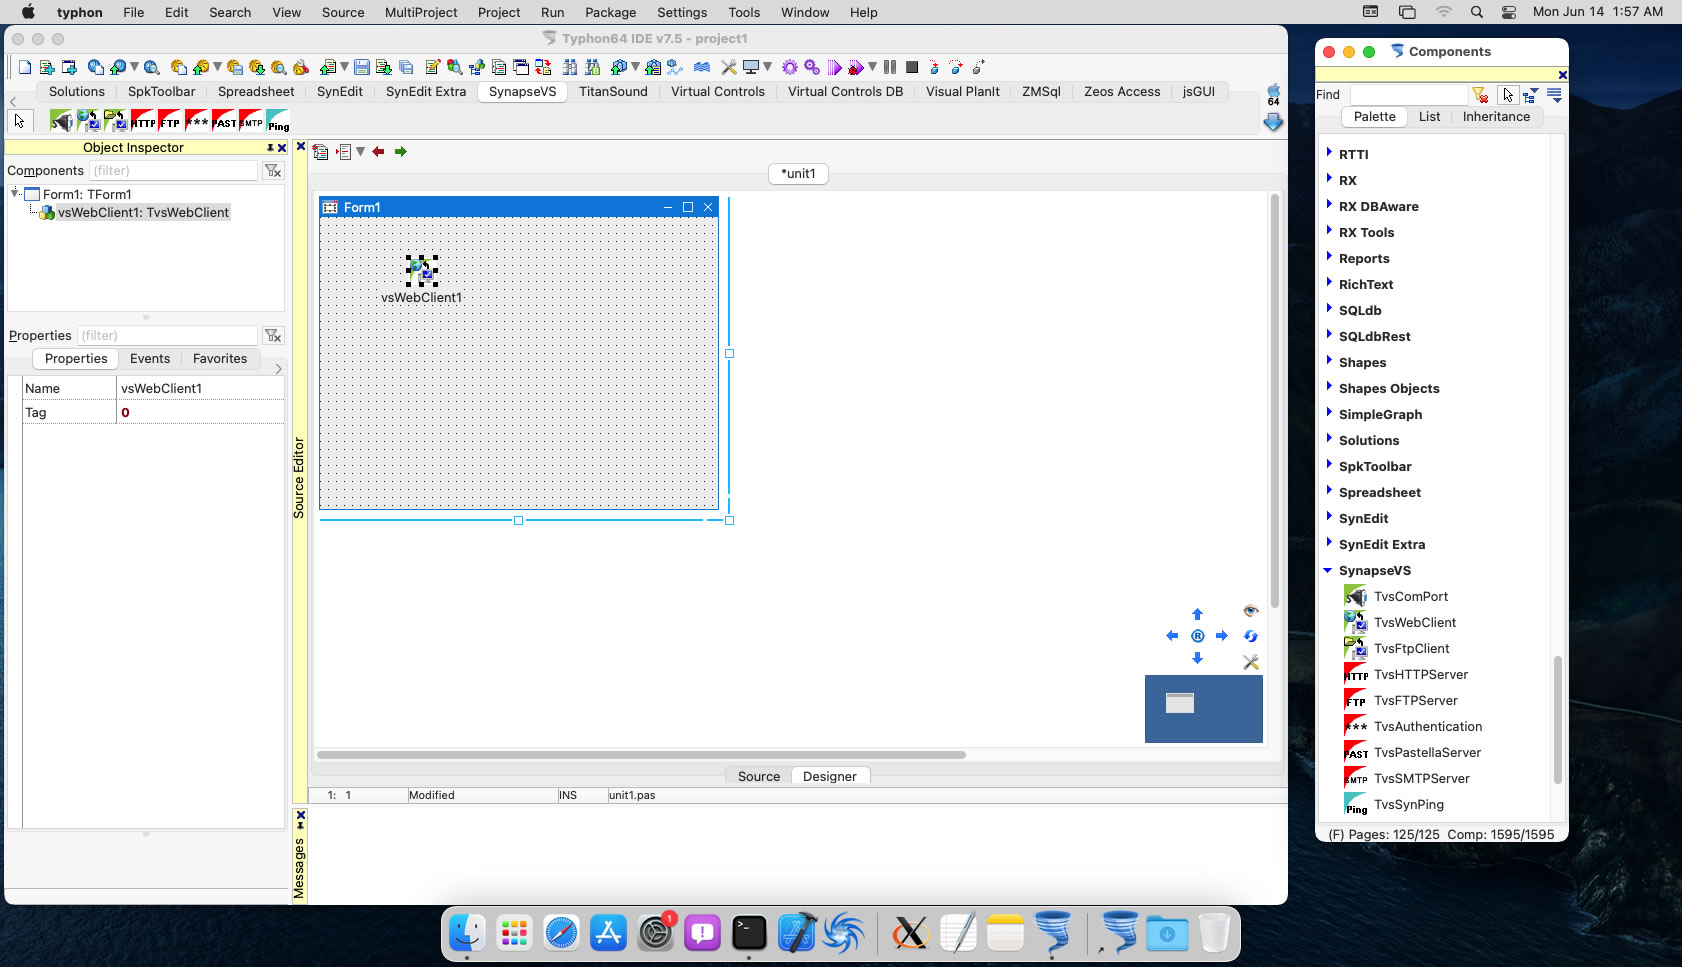Select TvsPastellaServer in Components list
This screenshot has width=1682, height=967.
(x=1427, y=752)
